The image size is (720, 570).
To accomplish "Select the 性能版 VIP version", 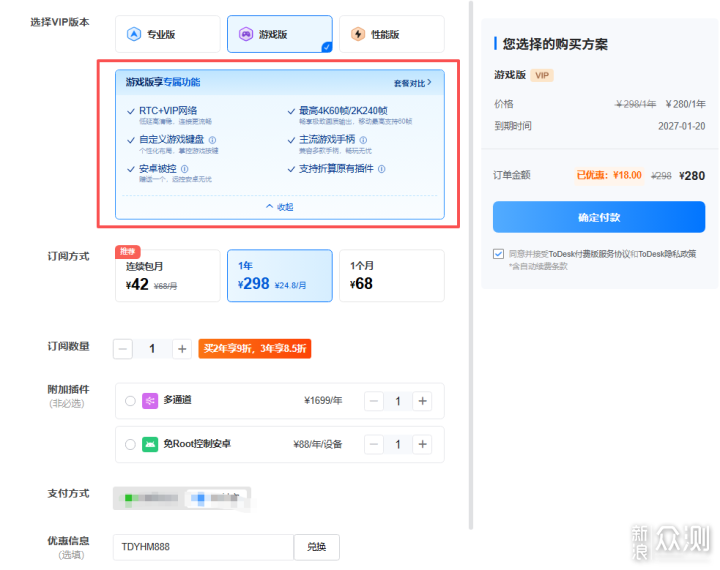I will [392, 34].
